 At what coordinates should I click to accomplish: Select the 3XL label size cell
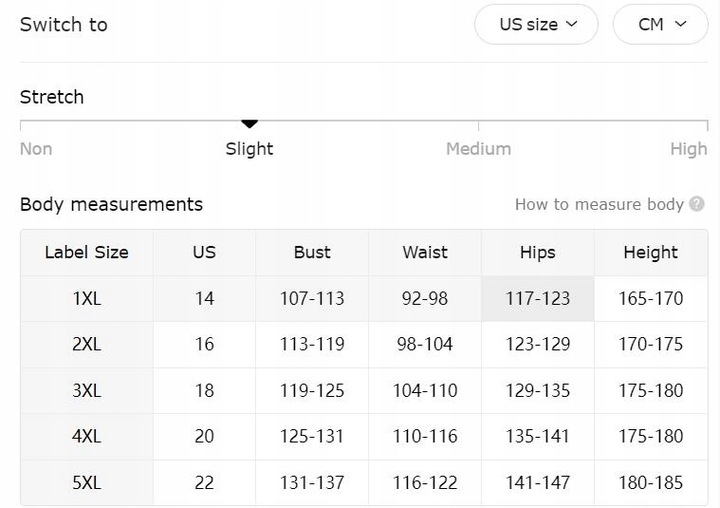(x=87, y=390)
